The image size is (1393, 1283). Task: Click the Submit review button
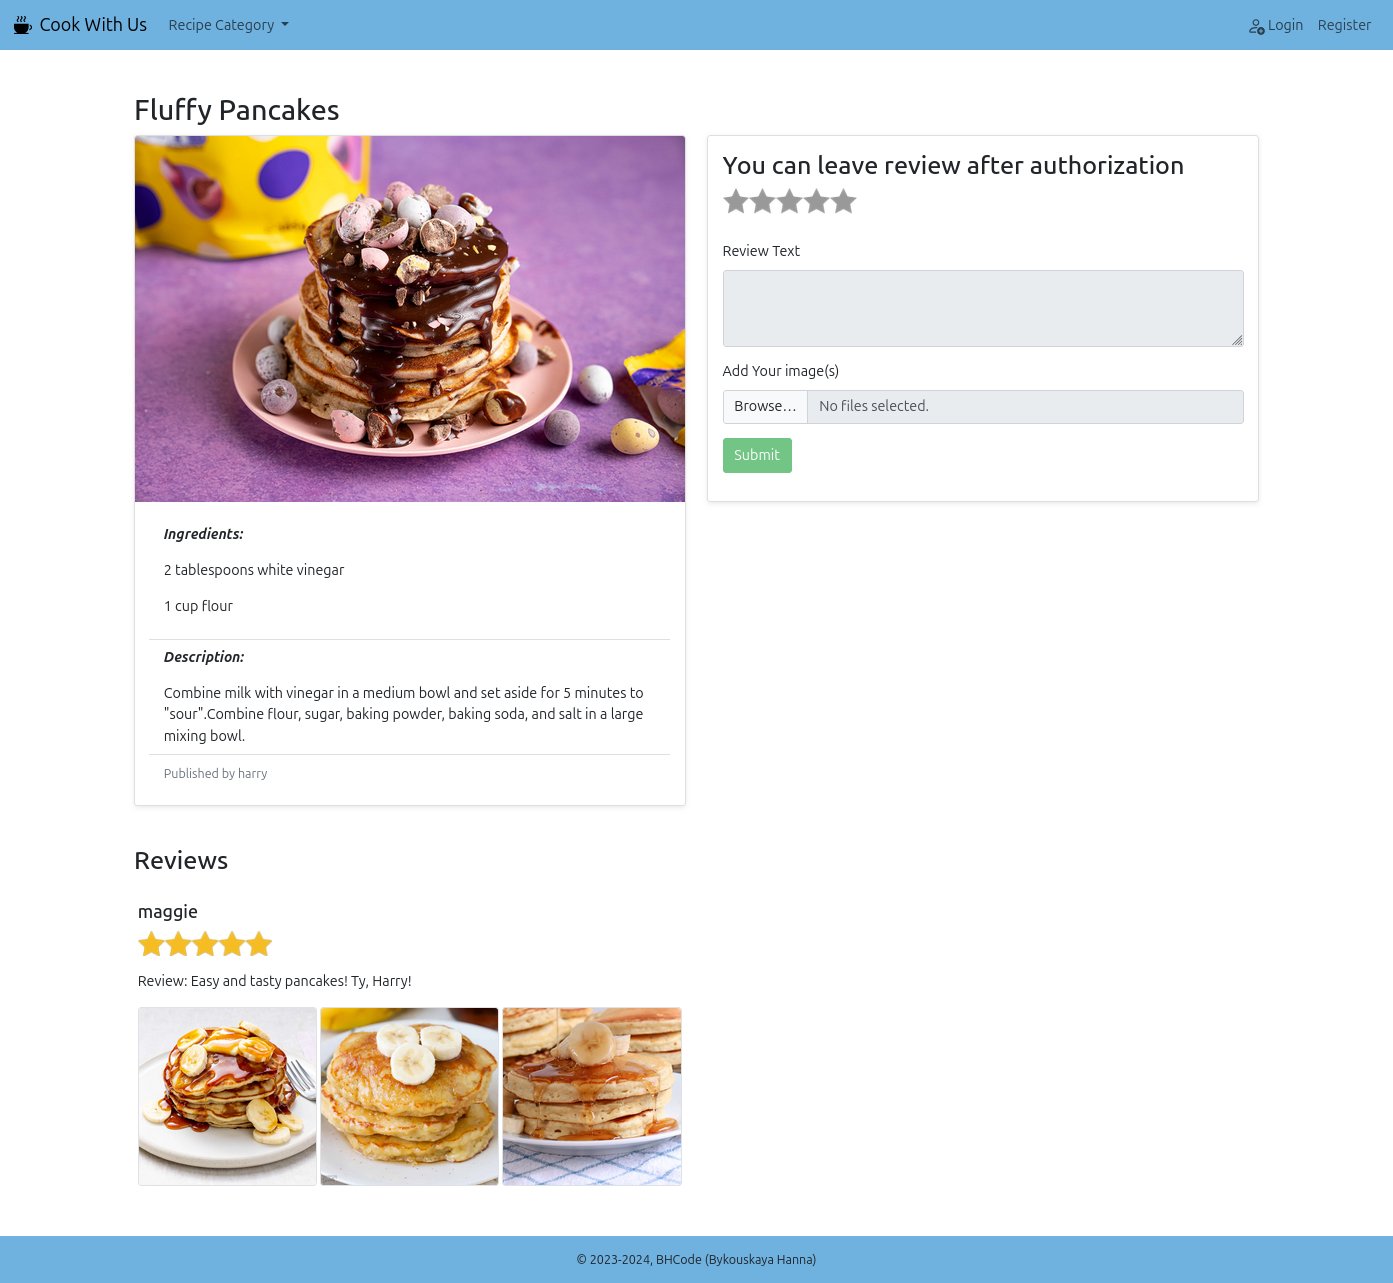tap(757, 455)
